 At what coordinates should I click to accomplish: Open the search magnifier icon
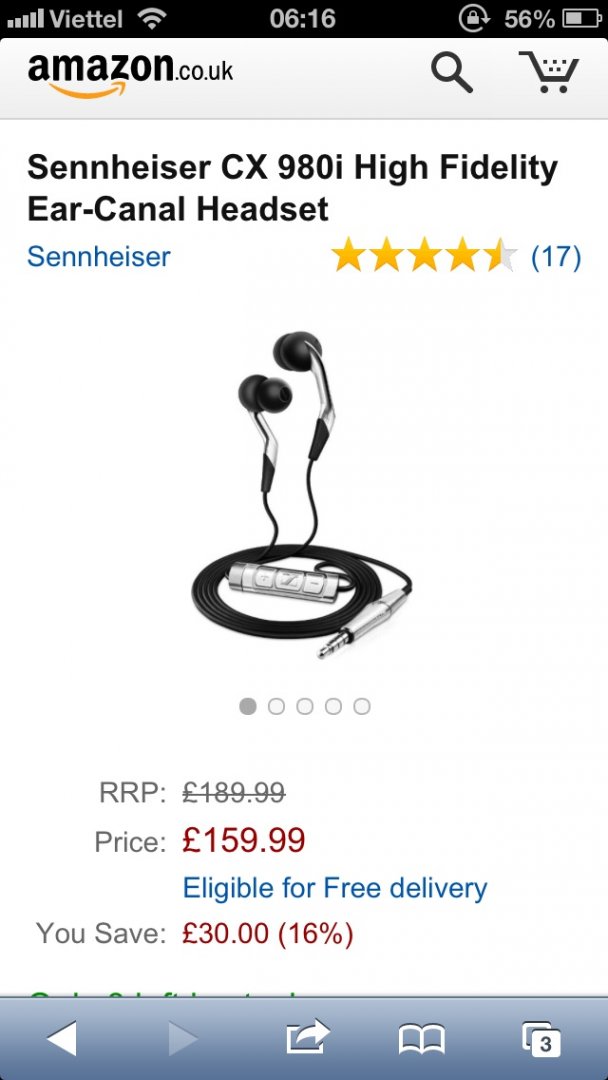coord(452,72)
